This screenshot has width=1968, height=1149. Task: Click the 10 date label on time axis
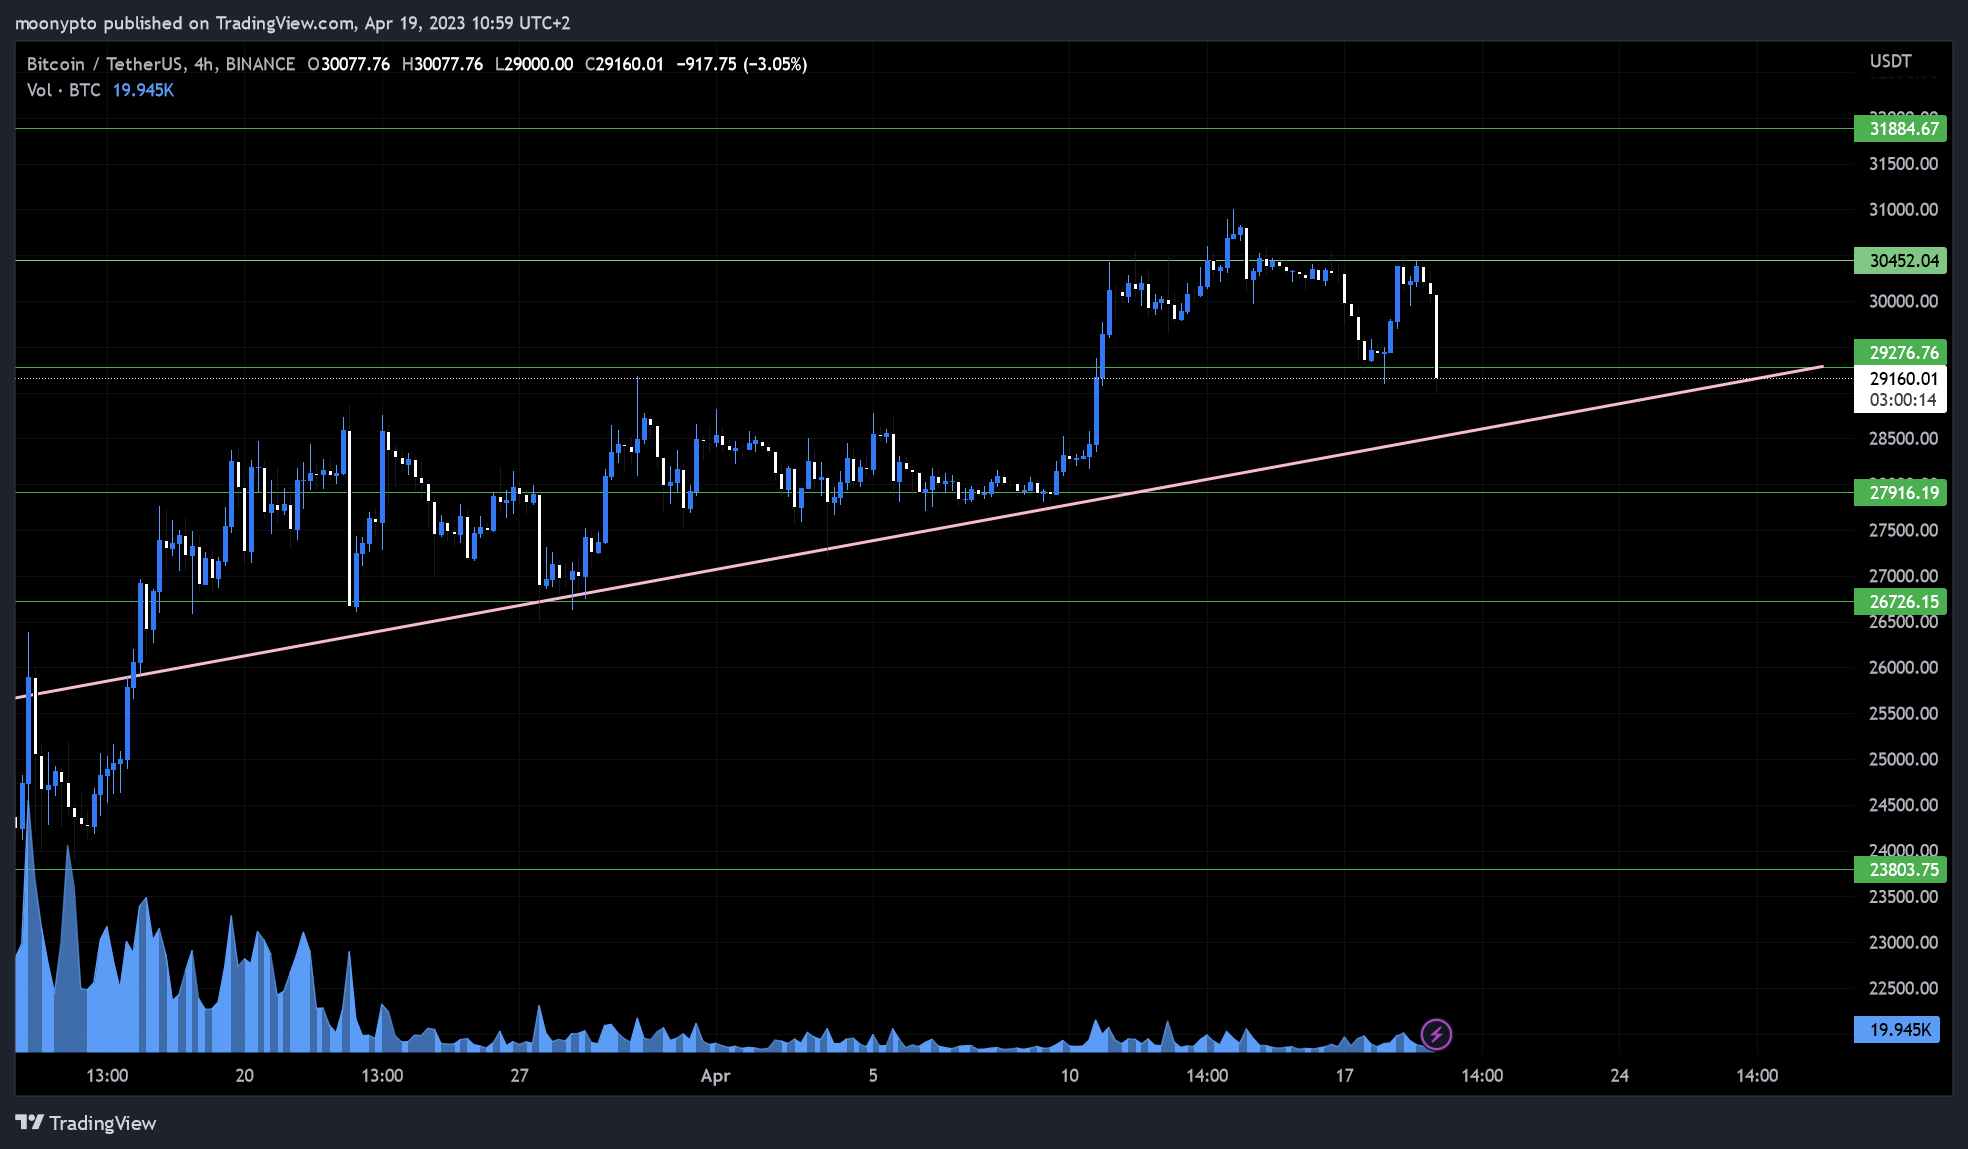click(1070, 1075)
